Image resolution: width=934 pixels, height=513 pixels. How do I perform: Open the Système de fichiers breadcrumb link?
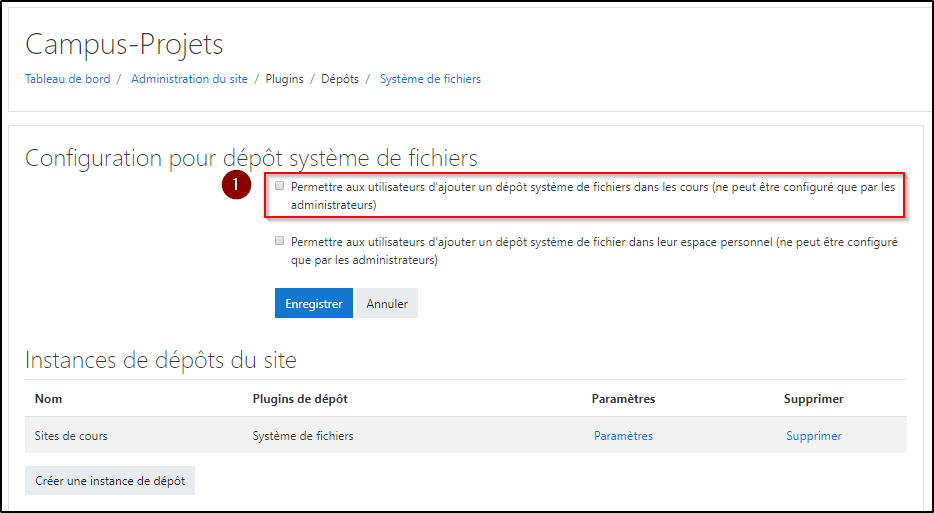coord(430,79)
